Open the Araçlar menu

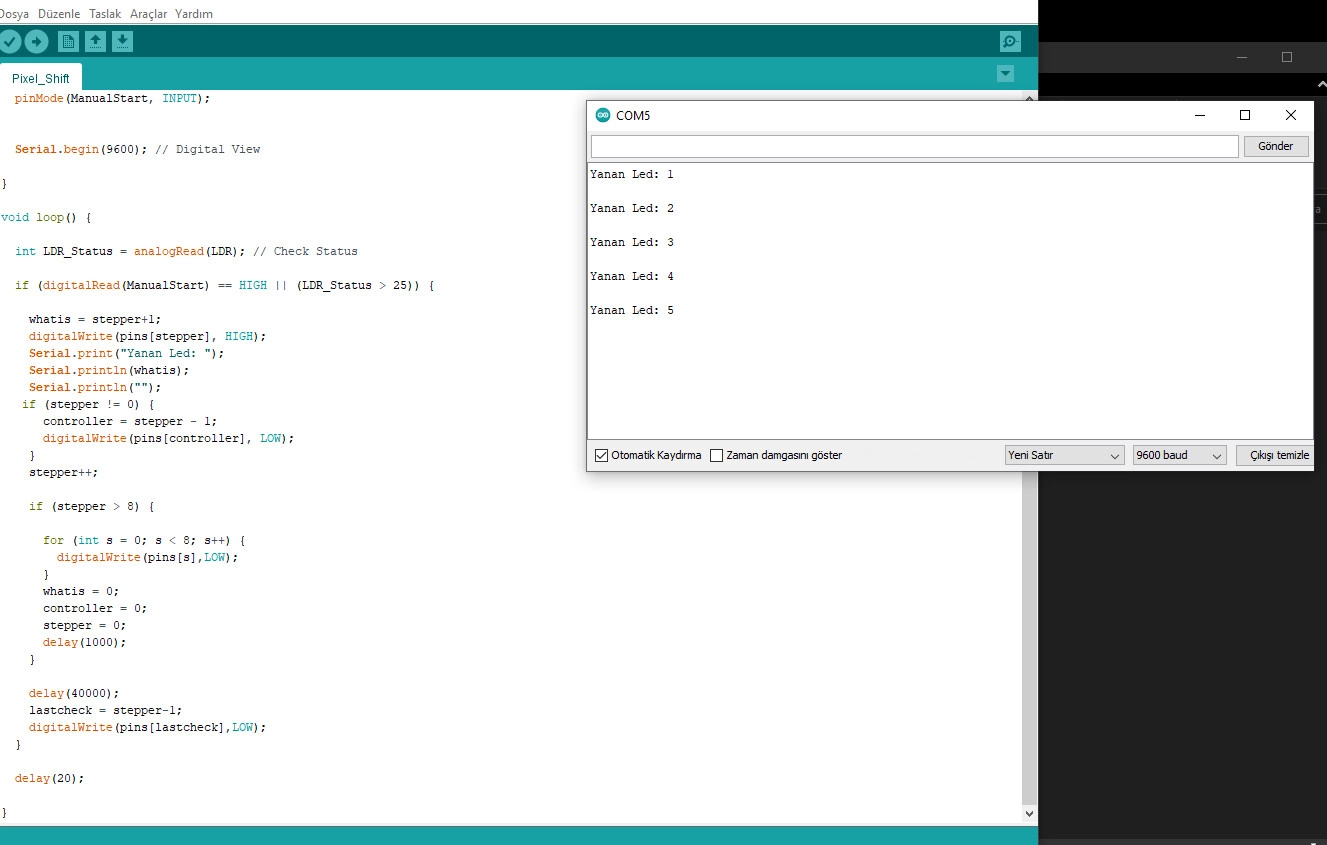(x=148, y=14)
